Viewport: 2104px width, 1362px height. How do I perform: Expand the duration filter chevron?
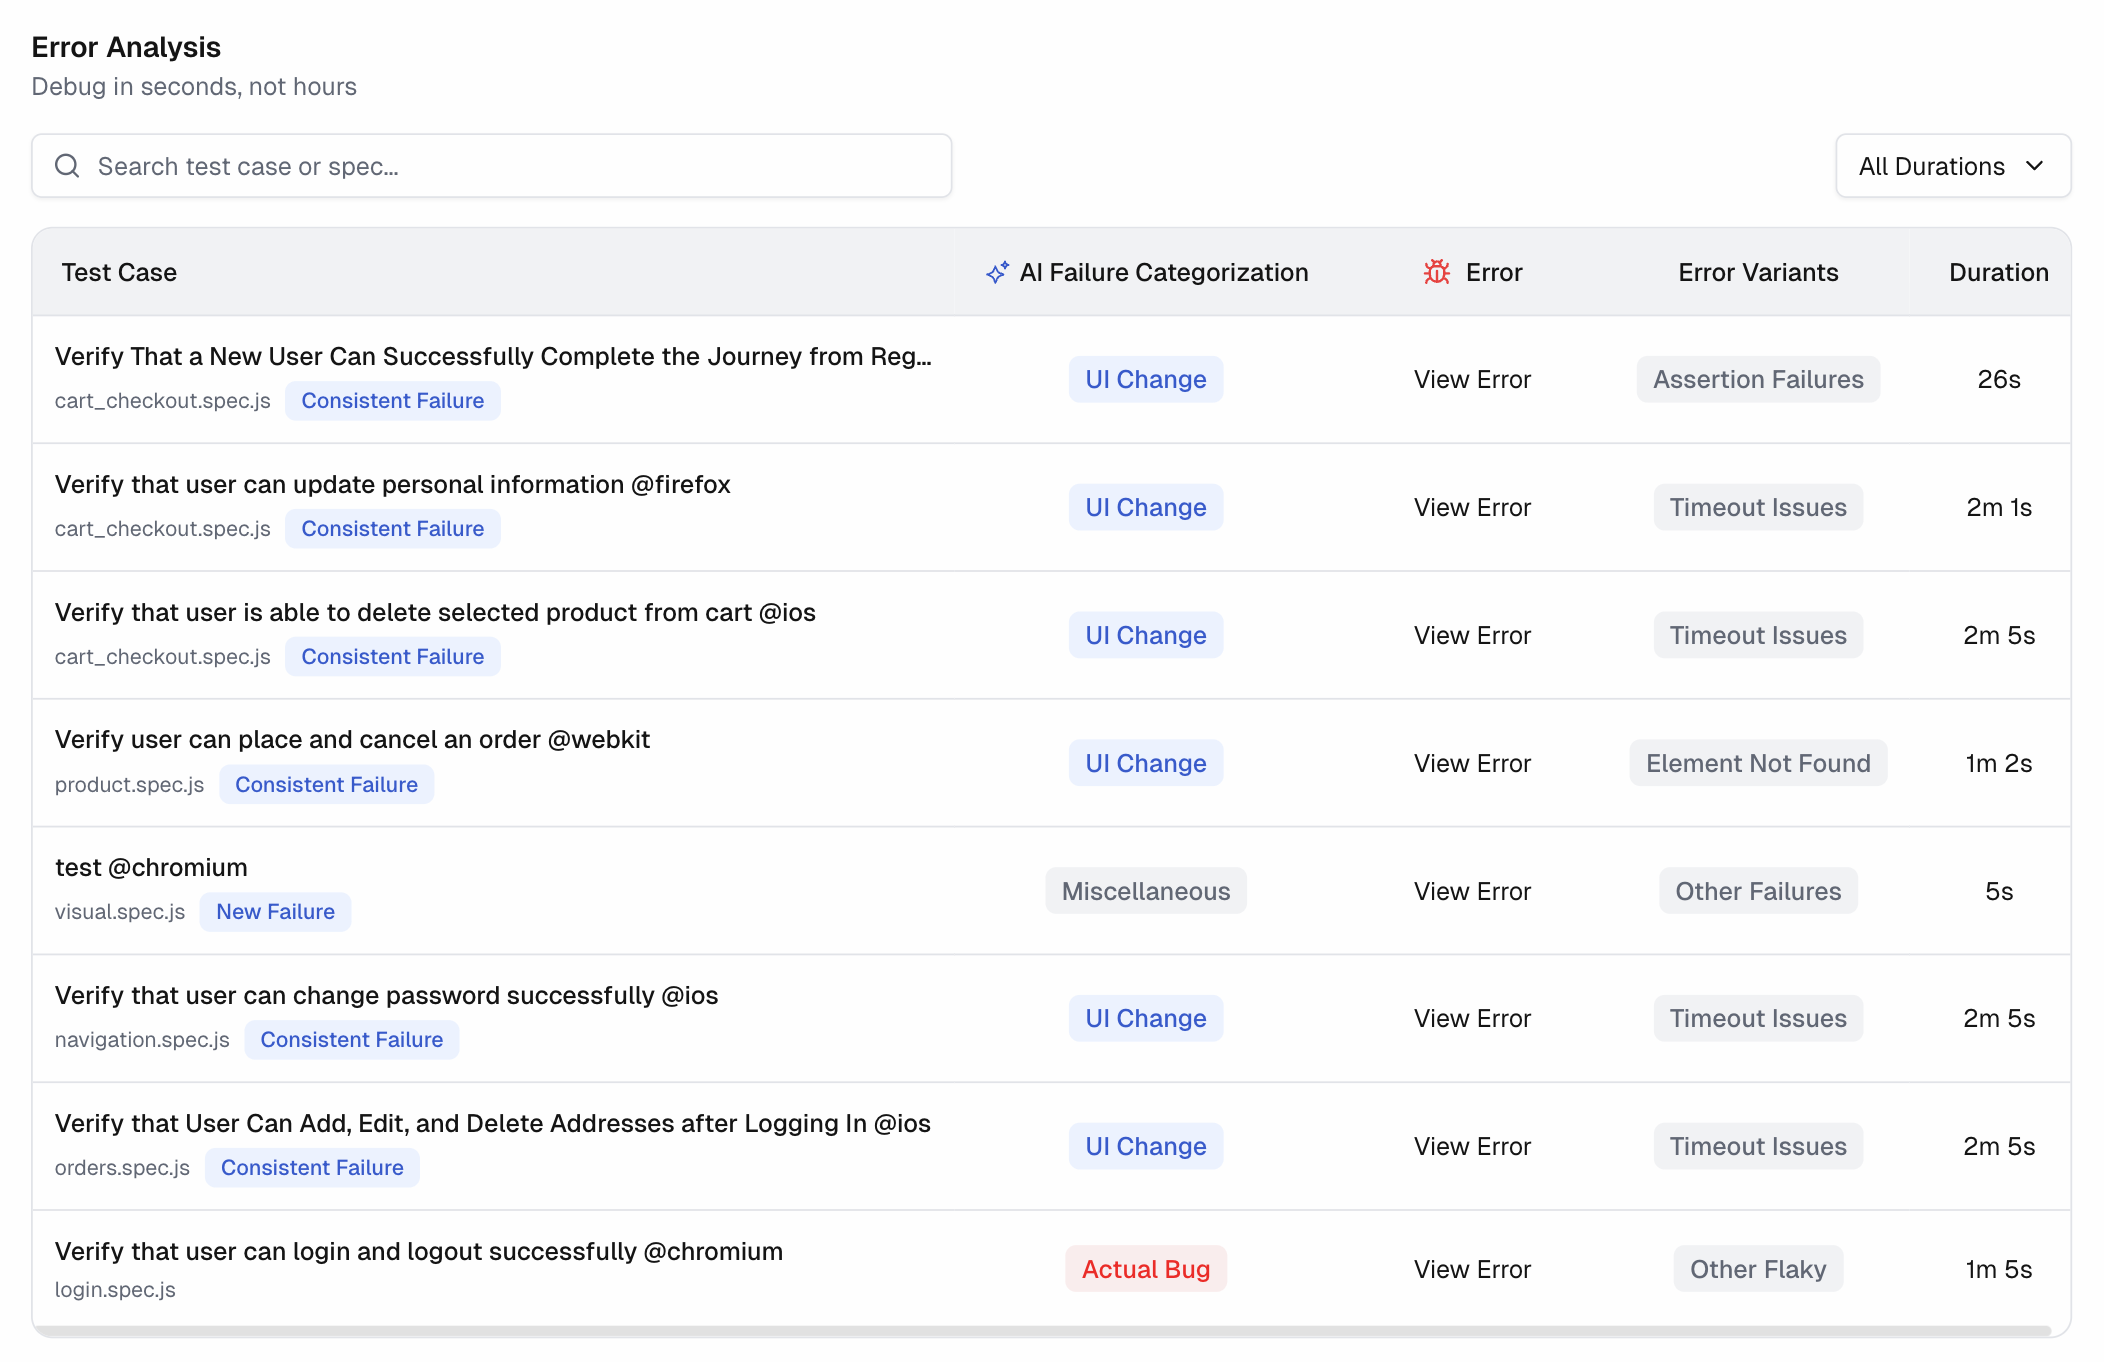click(x=2035, y=166)
